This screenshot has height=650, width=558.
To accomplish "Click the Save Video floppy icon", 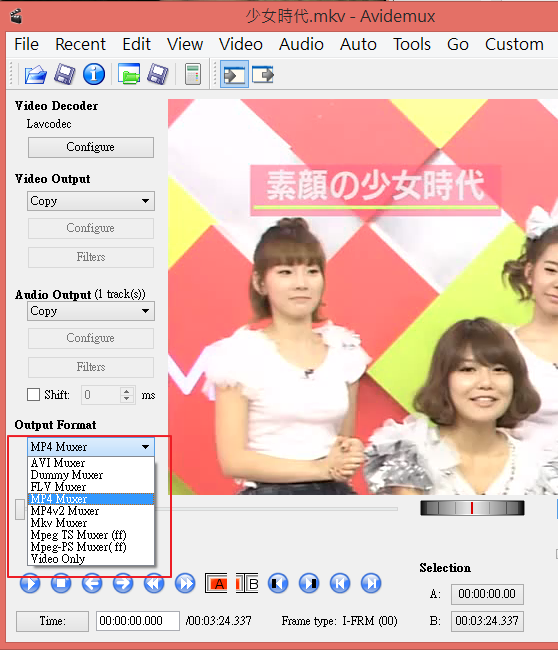I will click(x=65, y=75).
